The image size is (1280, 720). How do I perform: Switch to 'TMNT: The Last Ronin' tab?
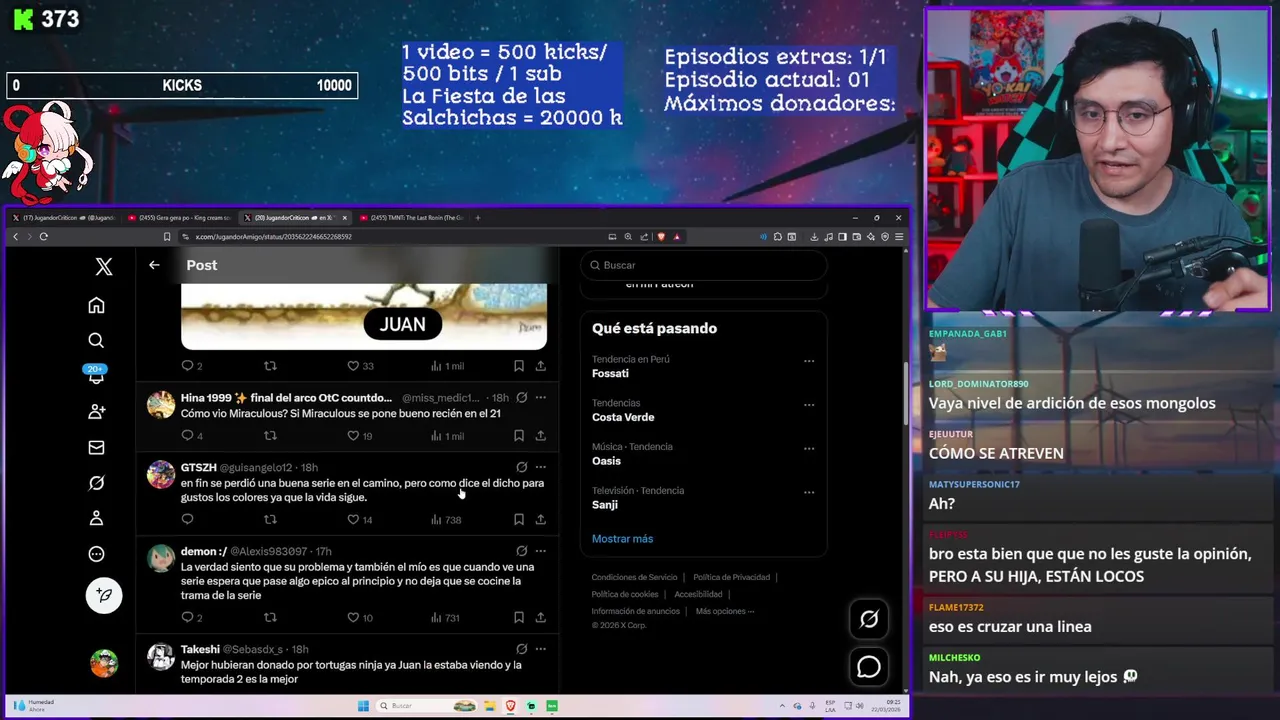click(411, 217)
